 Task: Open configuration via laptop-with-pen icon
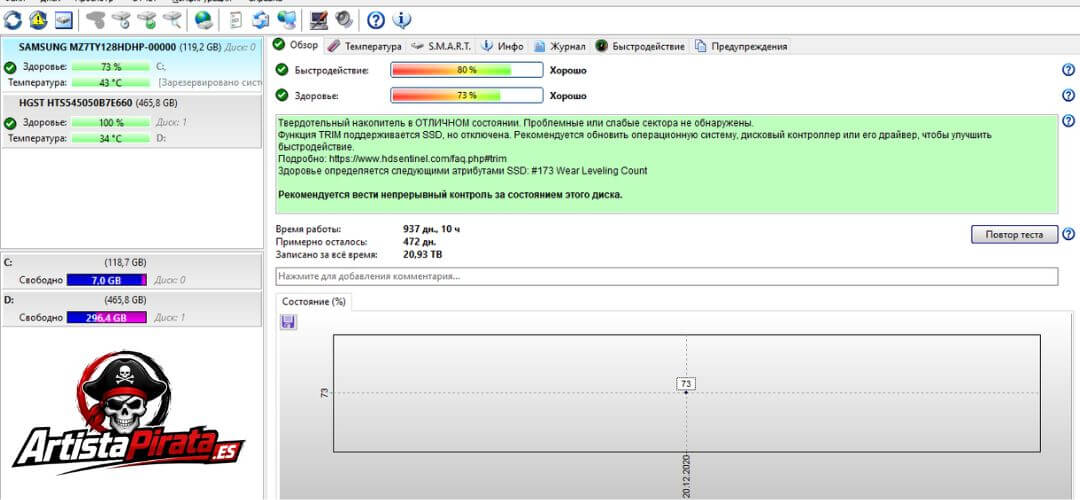coord(318,20)
